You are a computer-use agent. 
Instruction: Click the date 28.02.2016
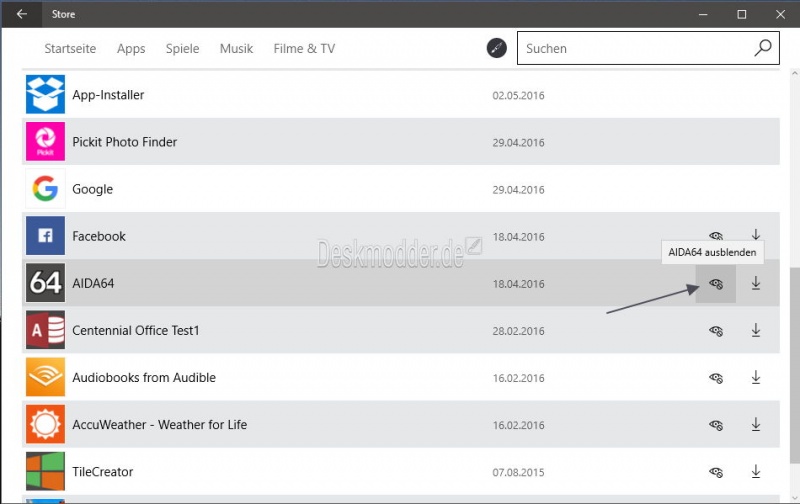click(518, 331)
